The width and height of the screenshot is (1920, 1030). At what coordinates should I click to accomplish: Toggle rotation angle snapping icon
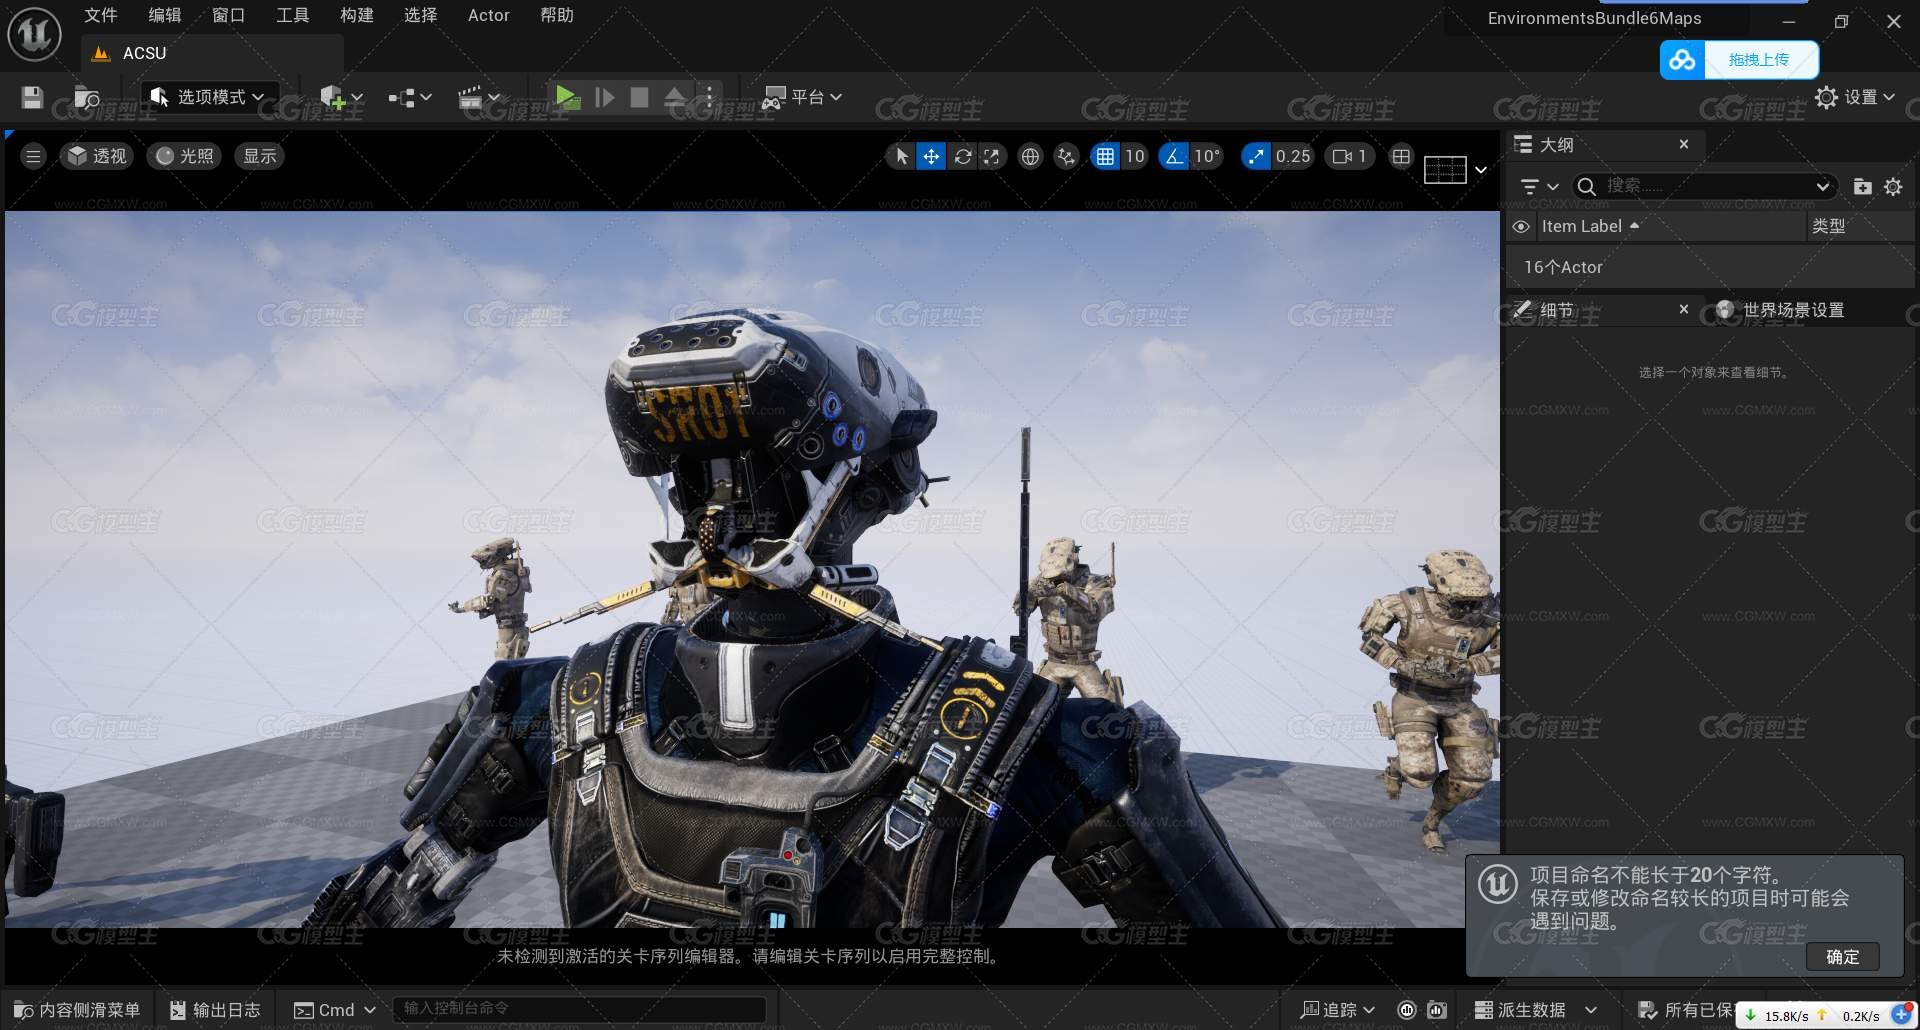[x=1174, y=156]
